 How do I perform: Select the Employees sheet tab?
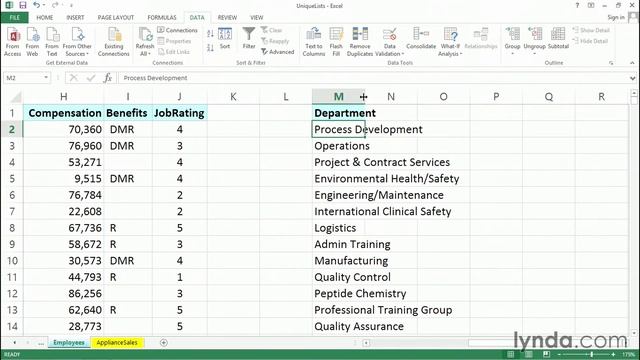click(69, 342)
